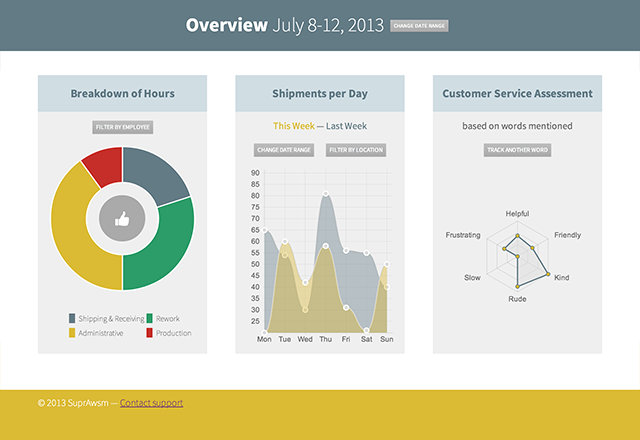Click Change Date Range button in header
Image resolution: width=640 pixels, height=440 pixels.
(x=419, y=26)
